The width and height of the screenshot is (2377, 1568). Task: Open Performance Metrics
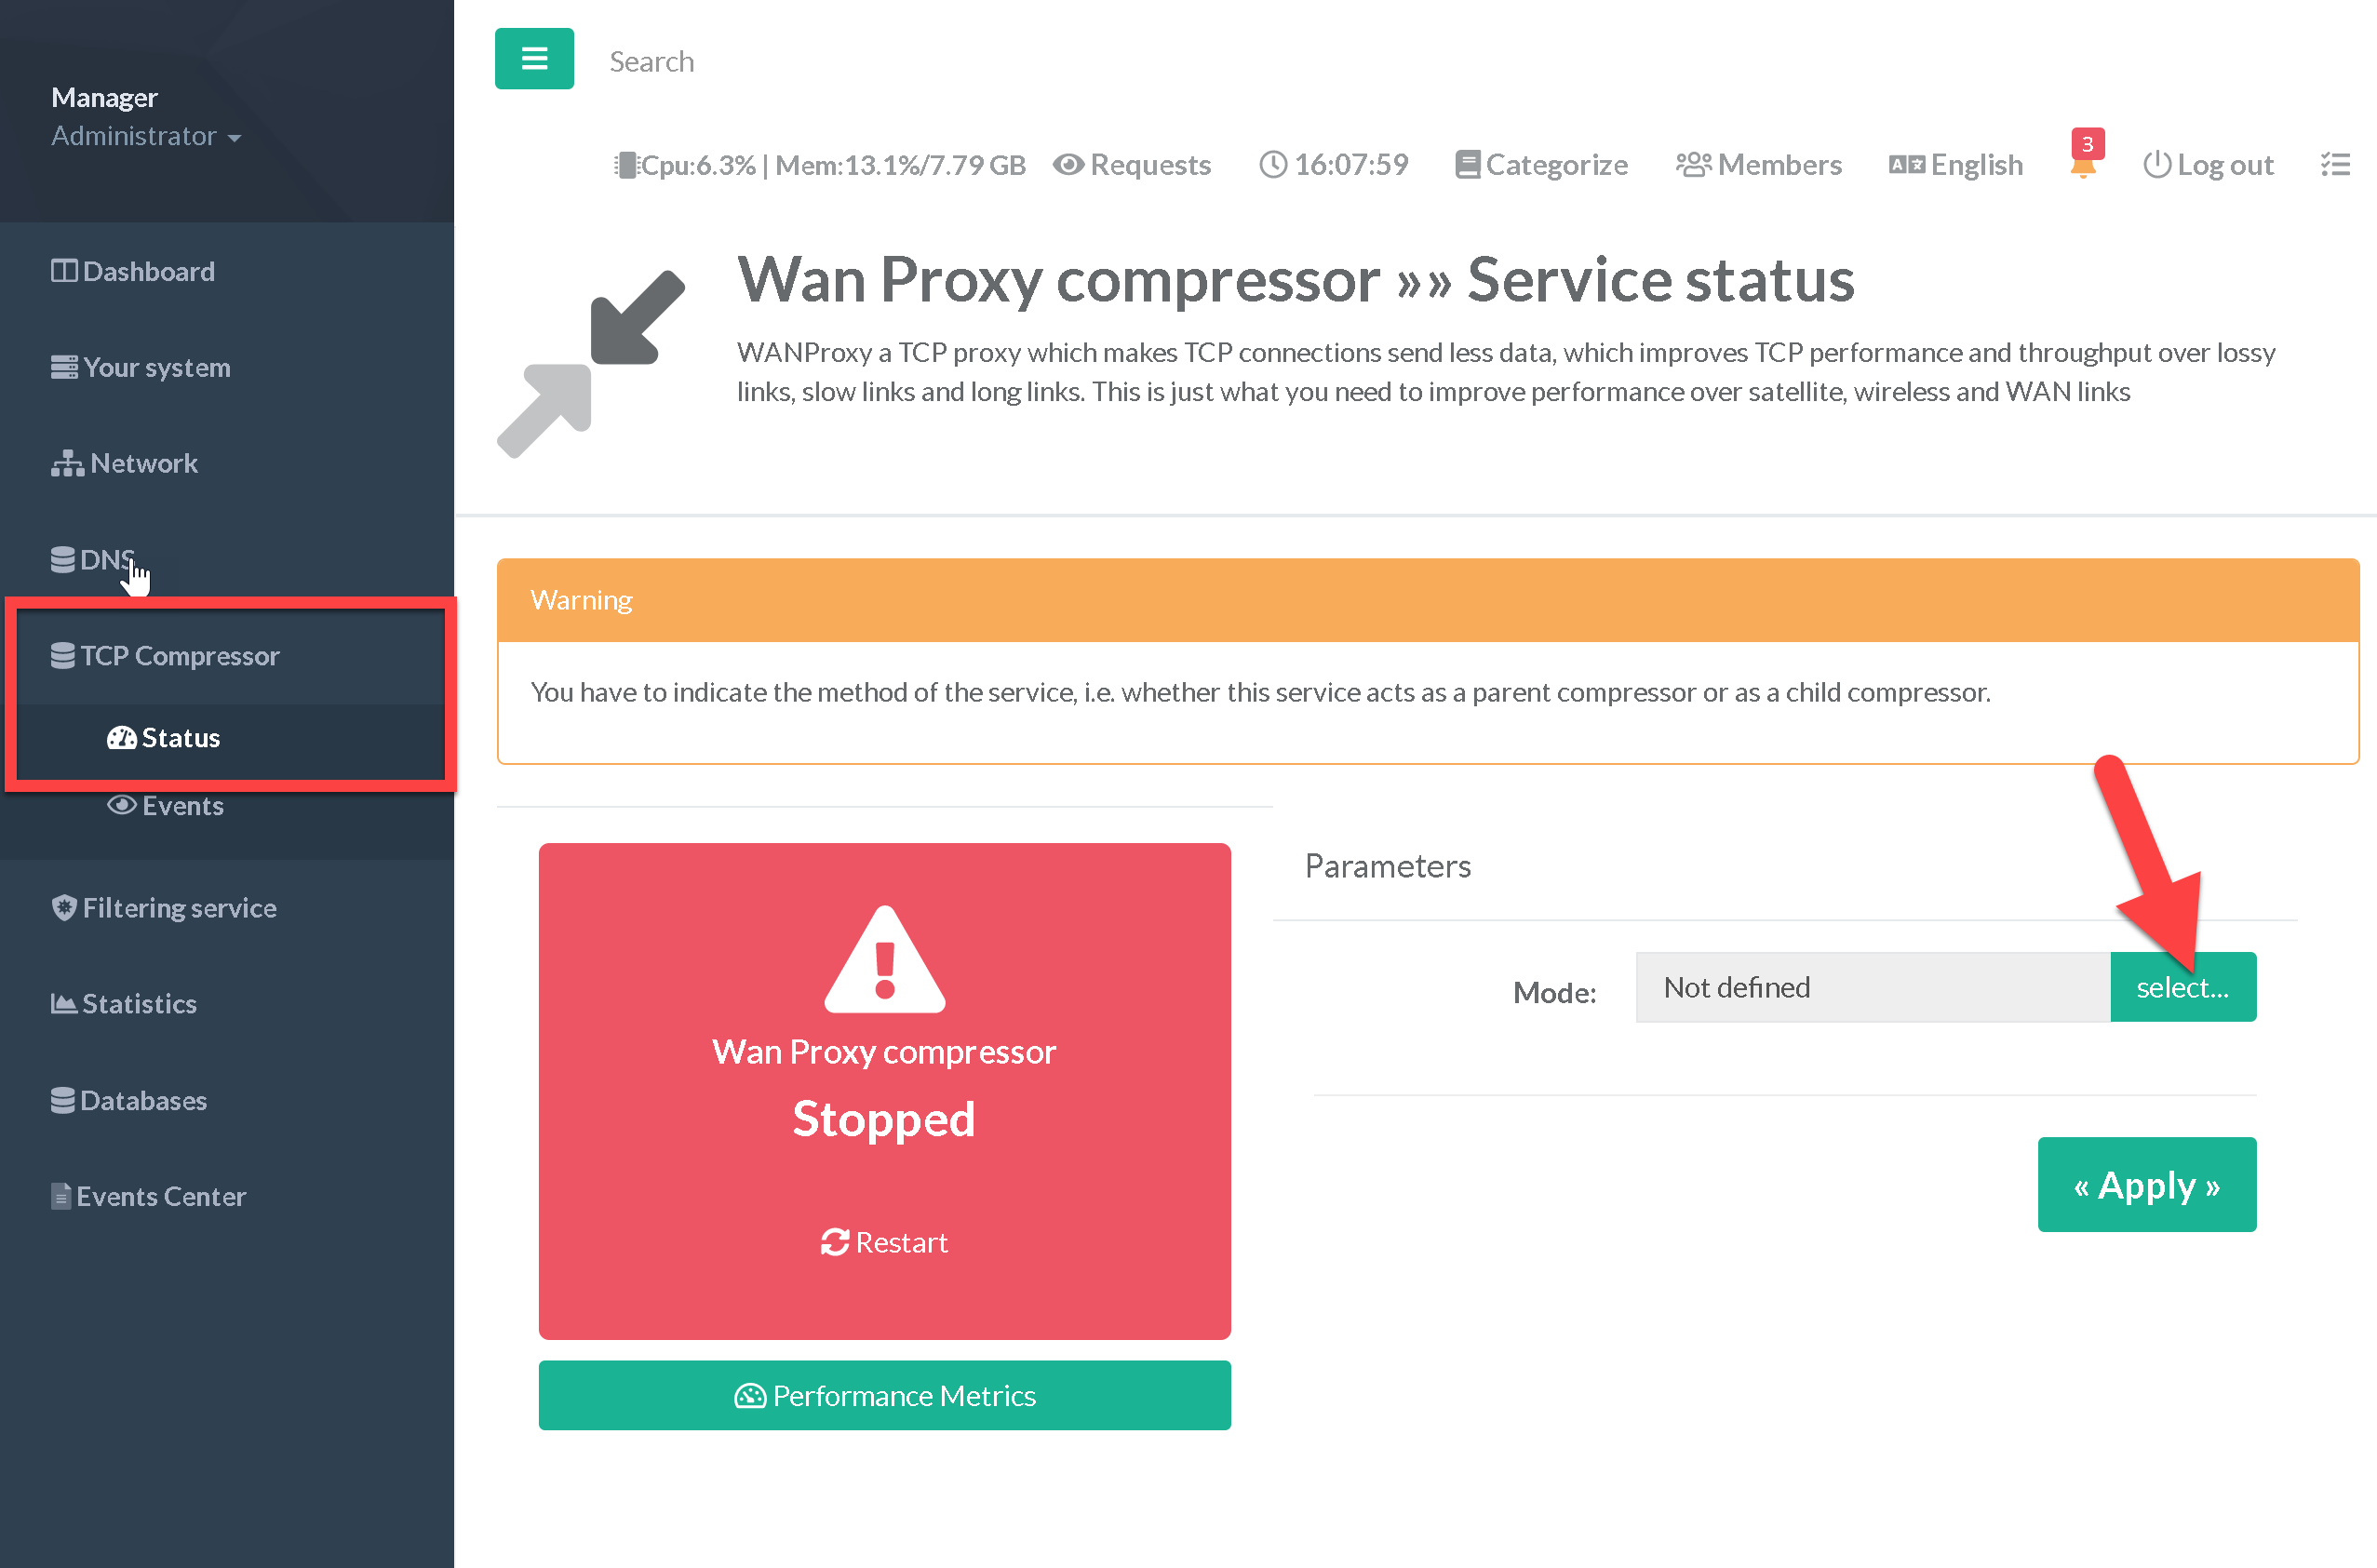tap(884, 1395)
